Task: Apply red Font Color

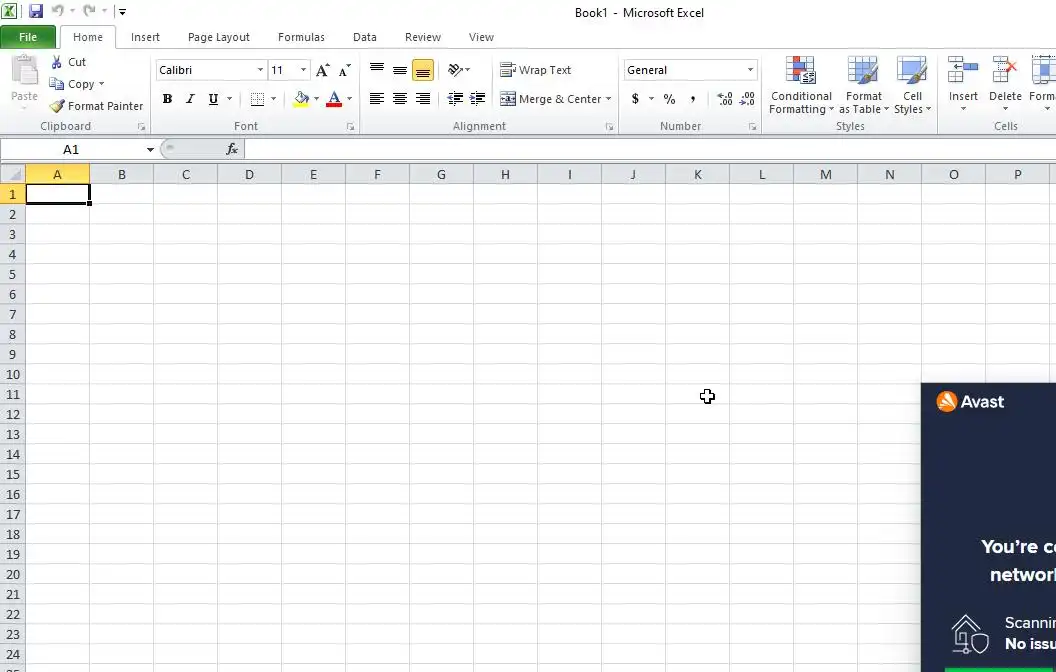Action: tap(334, 99)
